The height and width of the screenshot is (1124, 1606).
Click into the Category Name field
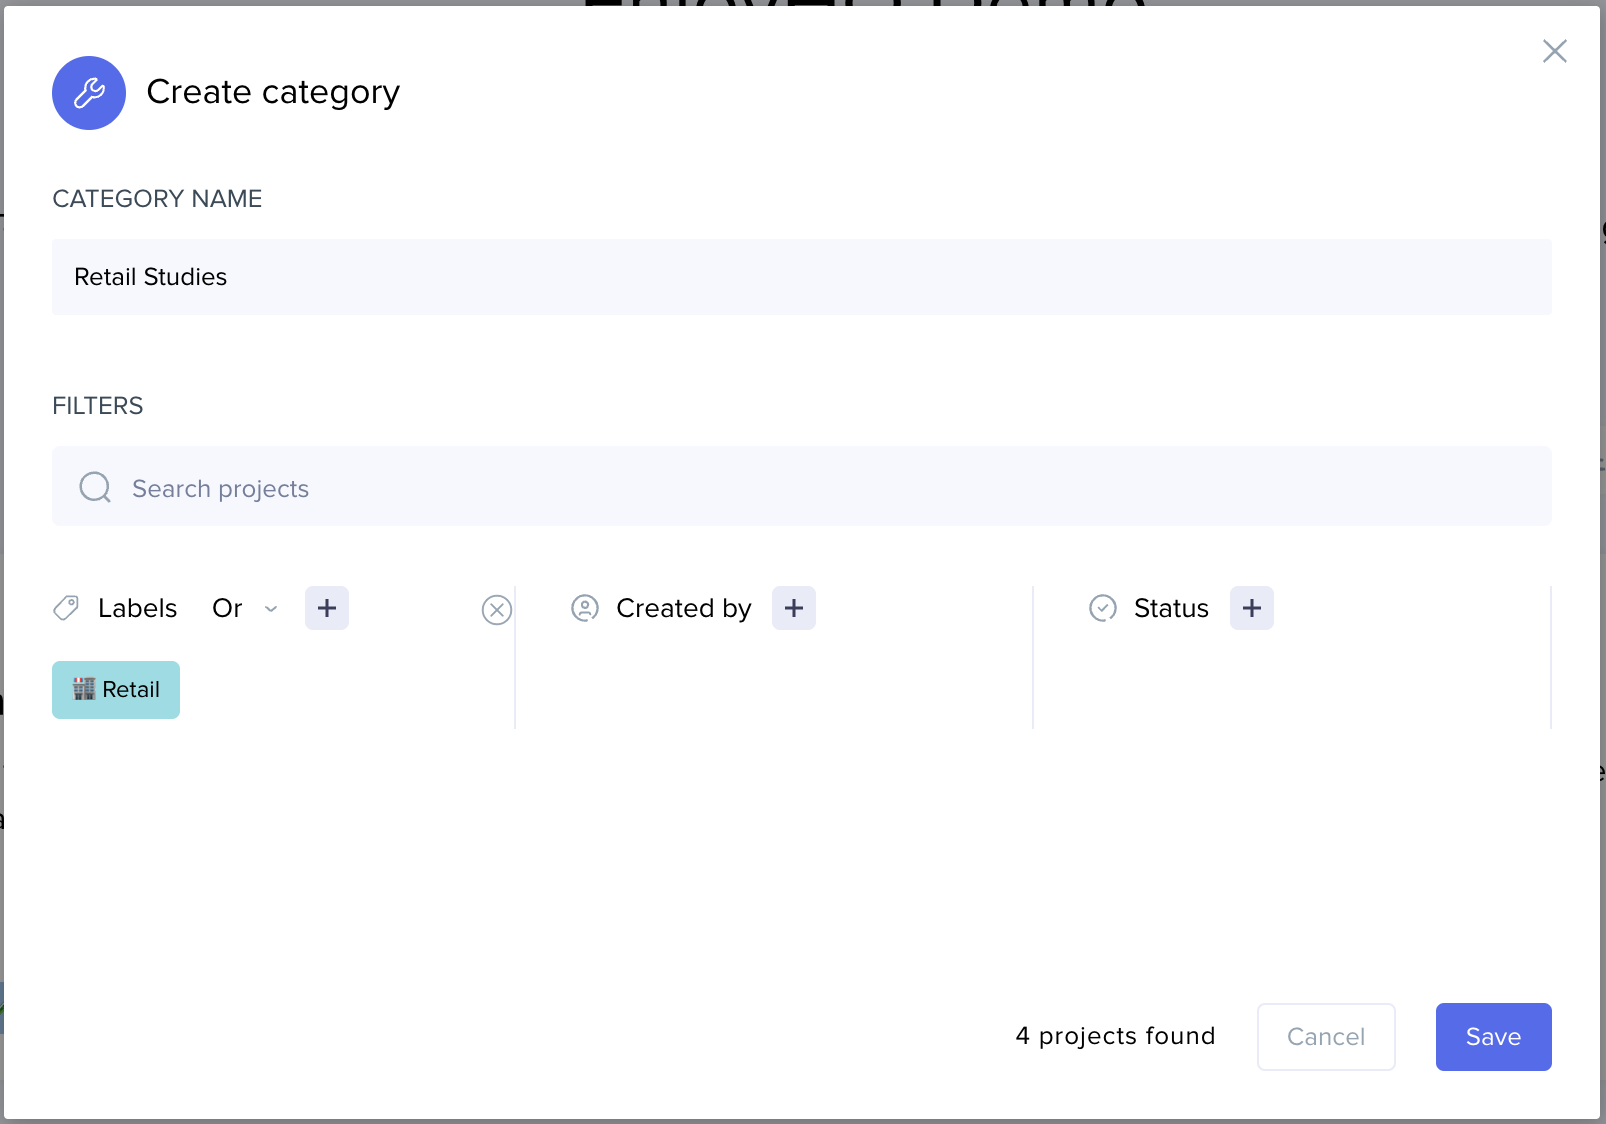800,277
